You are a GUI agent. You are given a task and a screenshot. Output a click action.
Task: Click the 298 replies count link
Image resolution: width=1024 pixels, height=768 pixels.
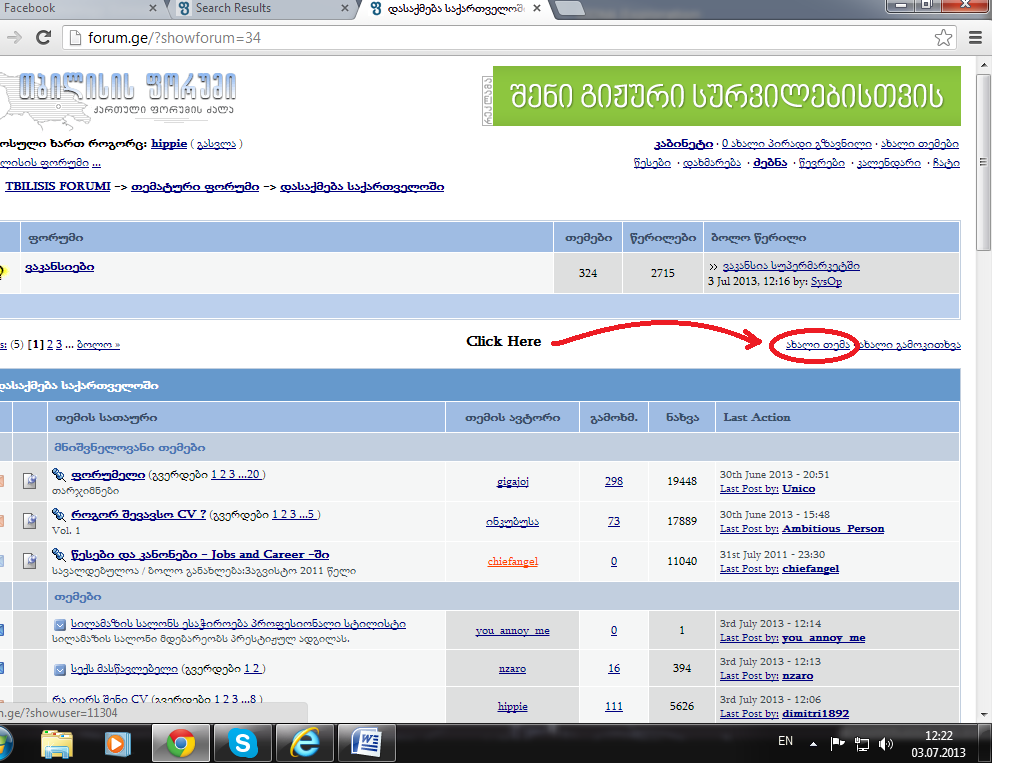tap(614, 481)
